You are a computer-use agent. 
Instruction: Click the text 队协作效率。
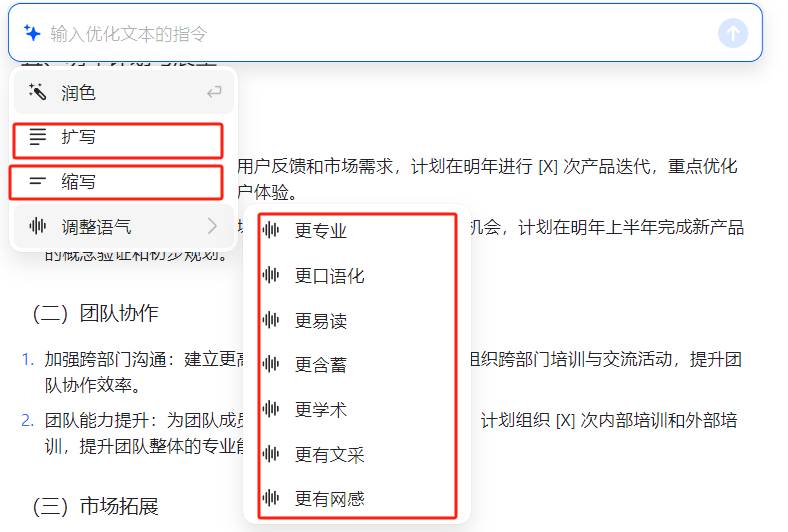coord(93,385)
